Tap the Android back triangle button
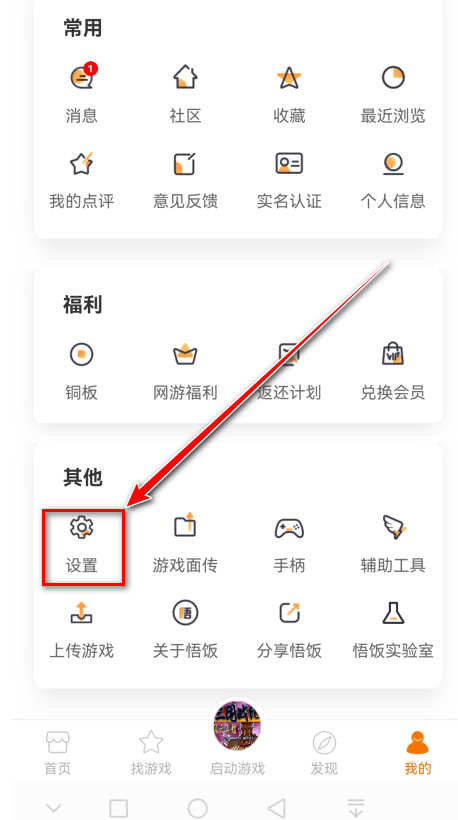The image size is (458, 820). click(x=277, y=808)
